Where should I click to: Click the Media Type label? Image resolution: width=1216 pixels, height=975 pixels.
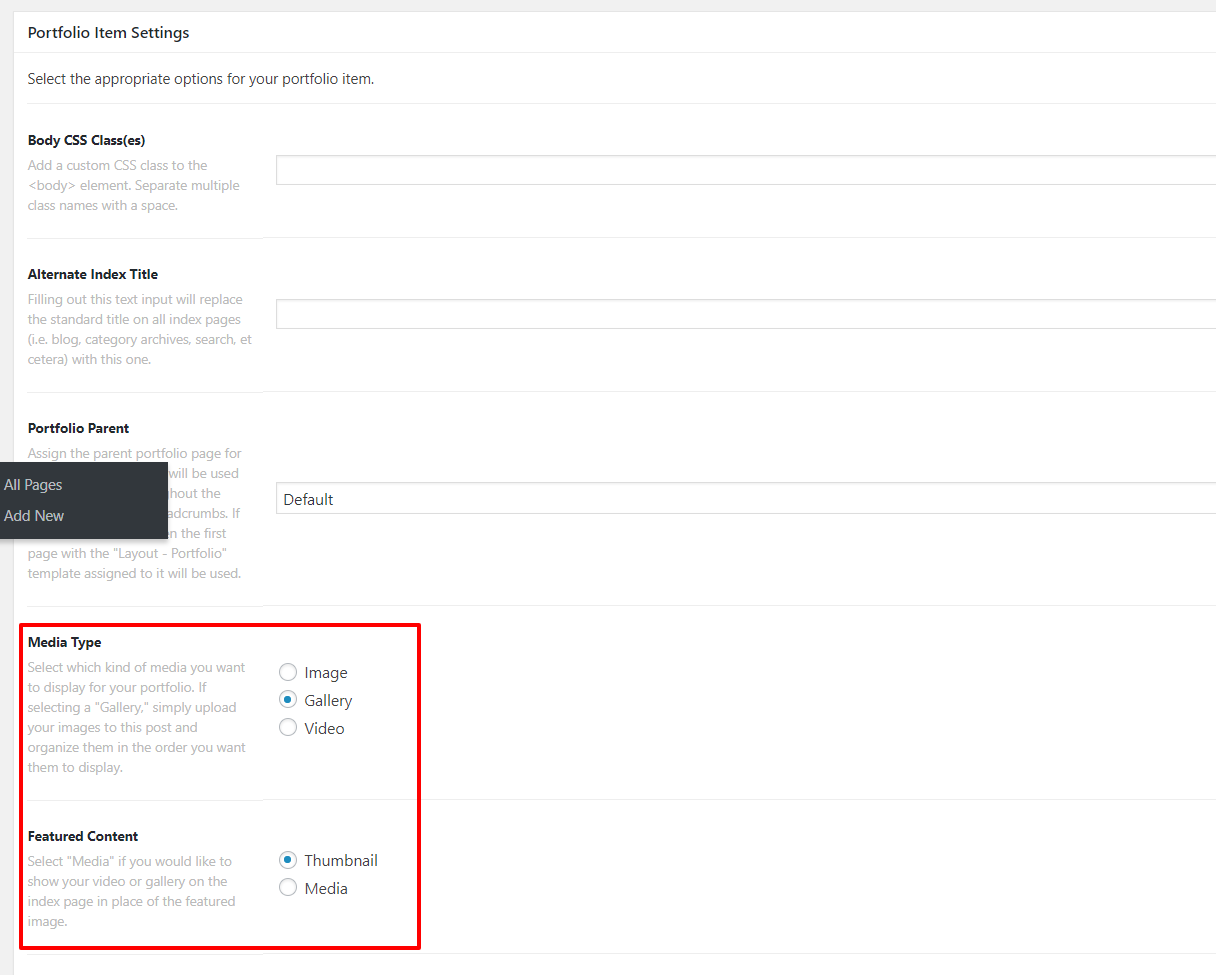tap(65, 642)
